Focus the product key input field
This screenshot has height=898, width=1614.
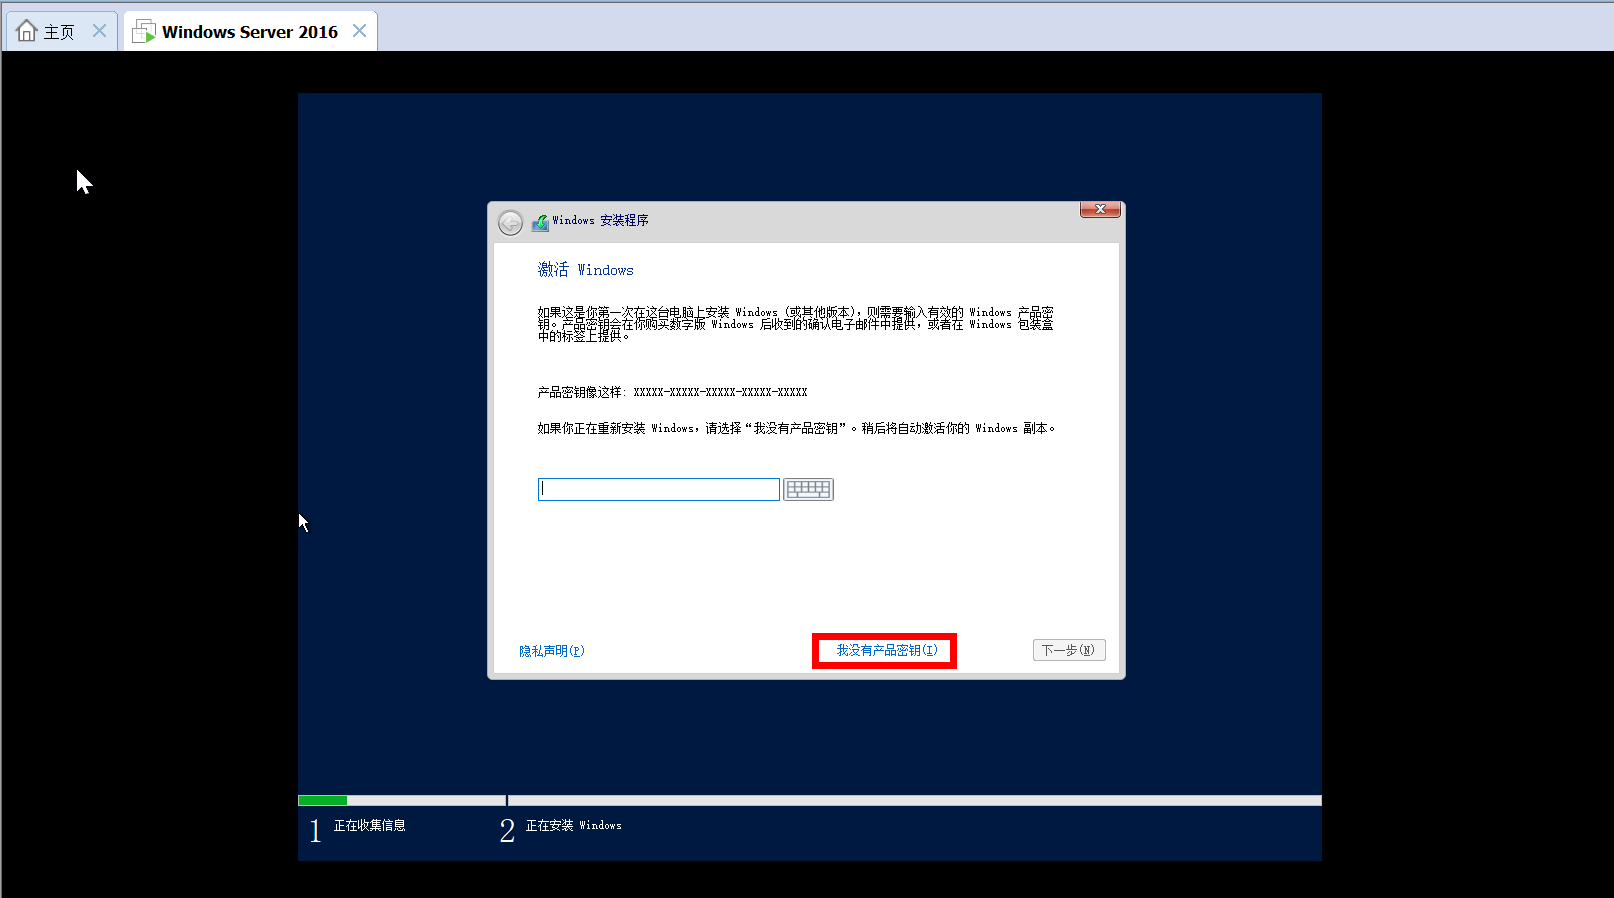click(658, 489)
